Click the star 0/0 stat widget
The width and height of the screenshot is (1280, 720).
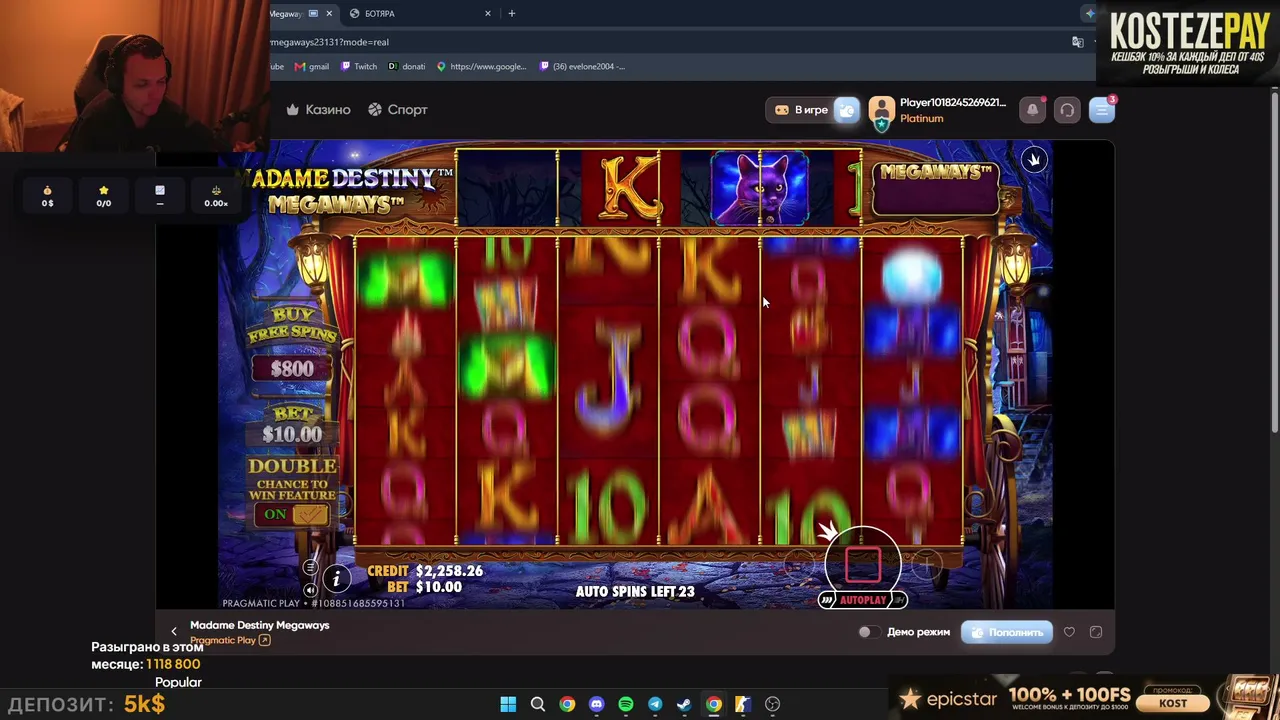[x=103, y=196]
